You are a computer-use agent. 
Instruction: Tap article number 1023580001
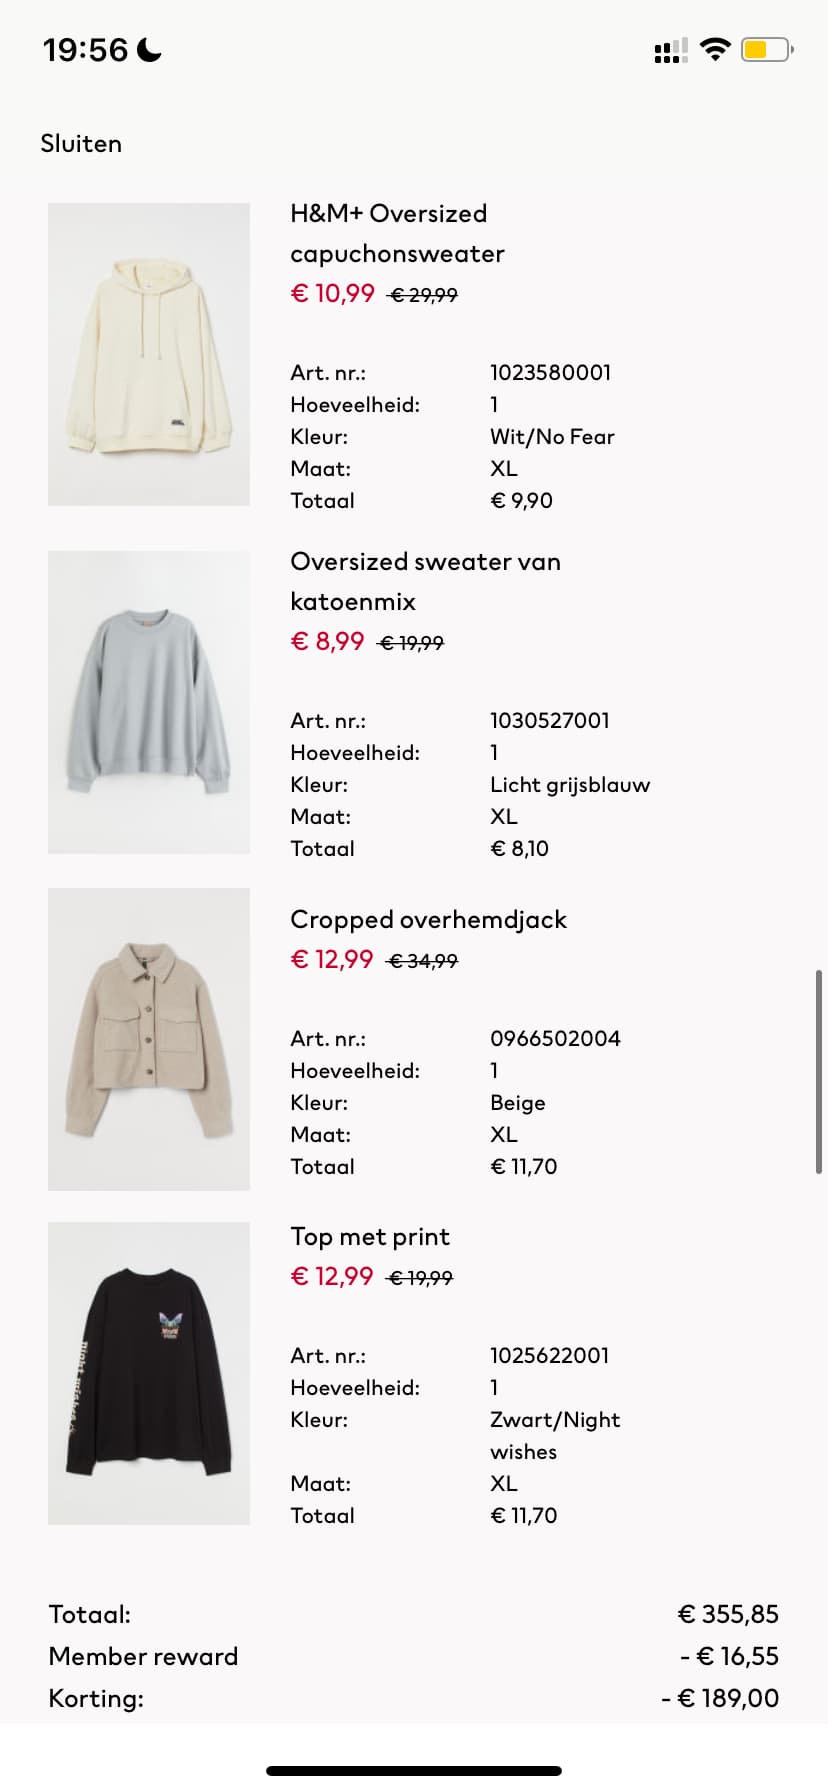pyautogui.click(x=550, y=372)
